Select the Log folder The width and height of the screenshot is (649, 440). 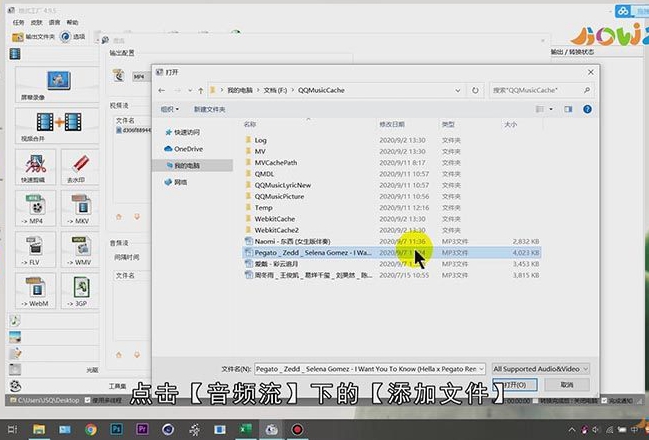260,140
